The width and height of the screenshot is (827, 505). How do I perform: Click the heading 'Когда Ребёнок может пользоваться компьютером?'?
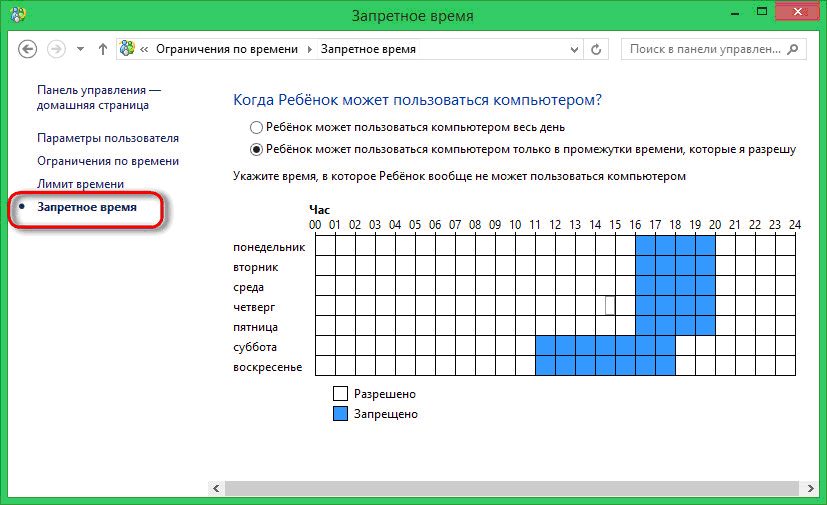coord(417,100)
